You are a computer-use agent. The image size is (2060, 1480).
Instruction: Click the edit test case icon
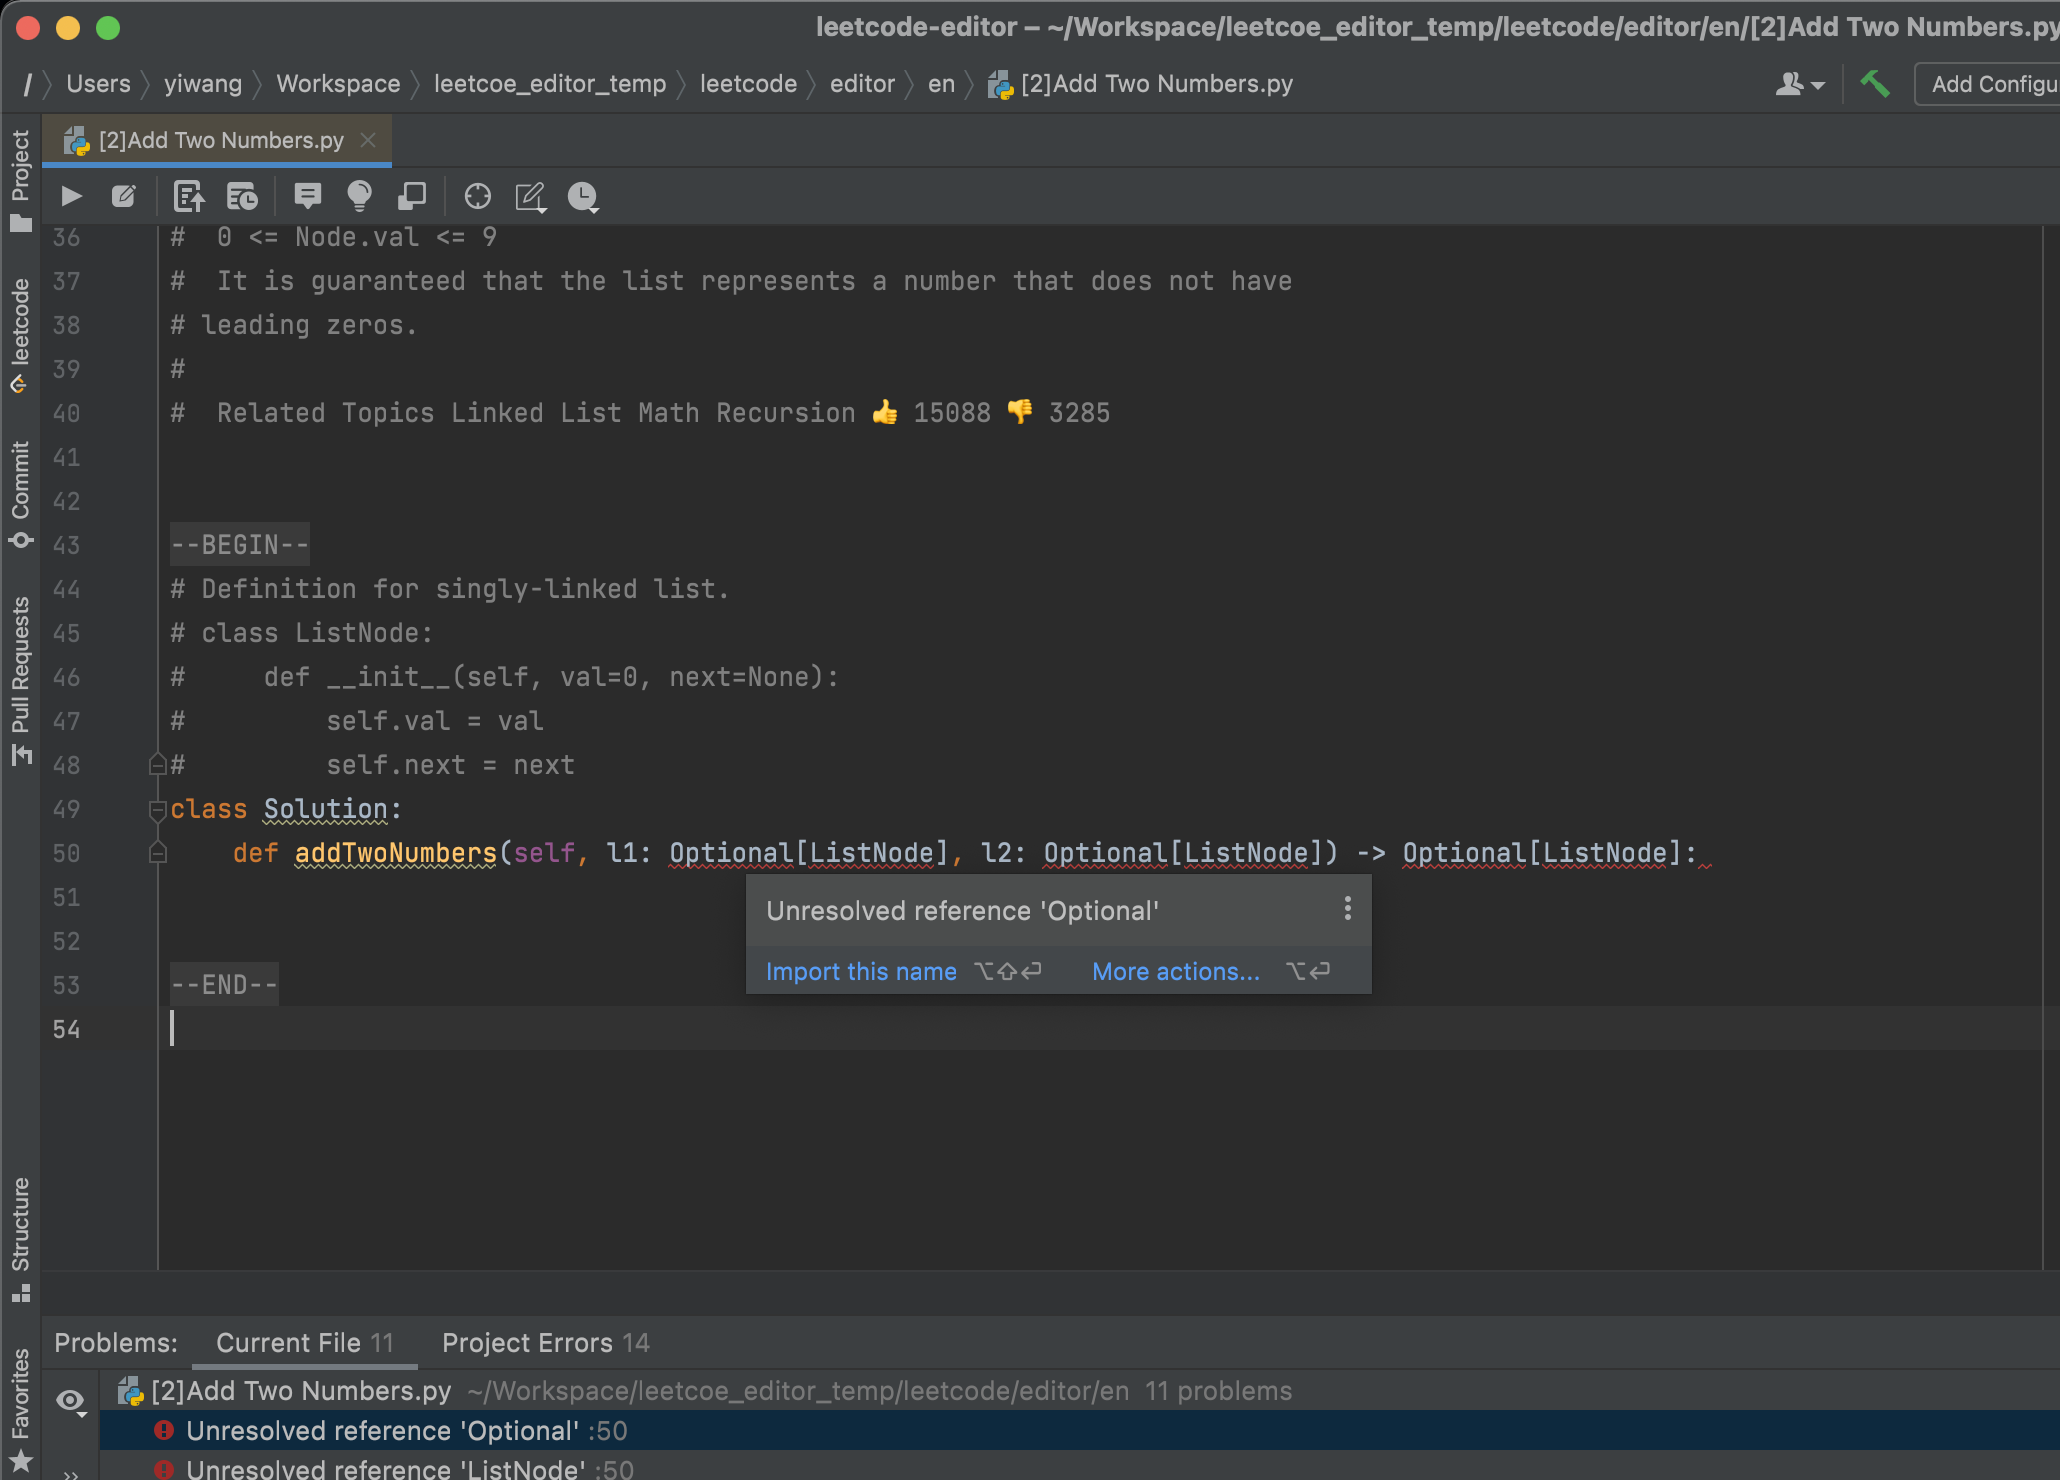[124, 196]
